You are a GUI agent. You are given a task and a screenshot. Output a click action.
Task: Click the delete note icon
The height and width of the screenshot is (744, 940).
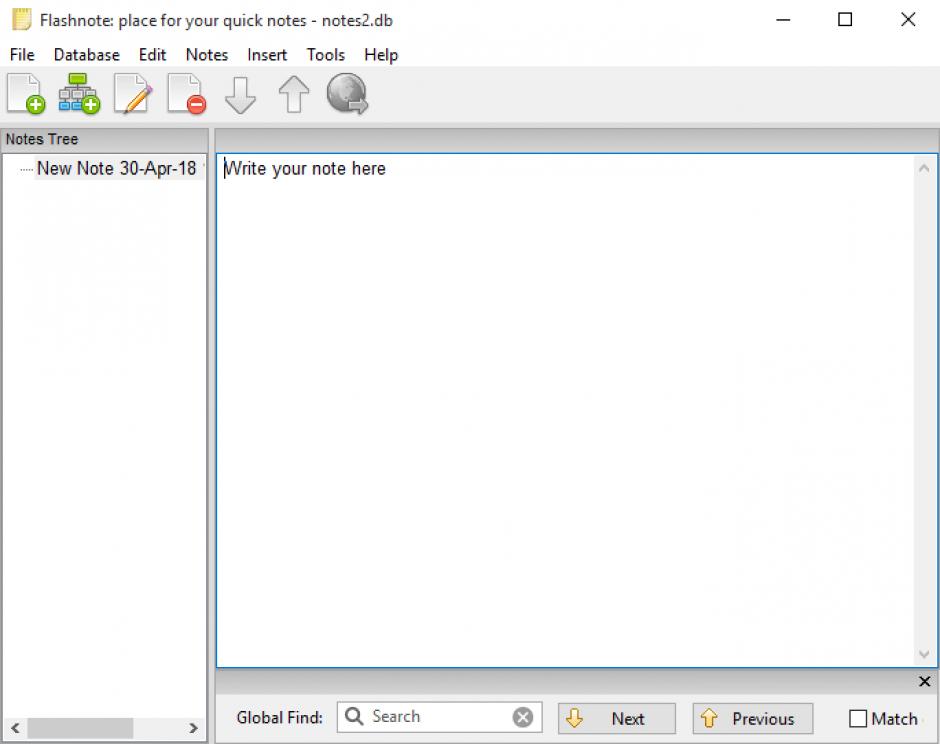(186, 94)
